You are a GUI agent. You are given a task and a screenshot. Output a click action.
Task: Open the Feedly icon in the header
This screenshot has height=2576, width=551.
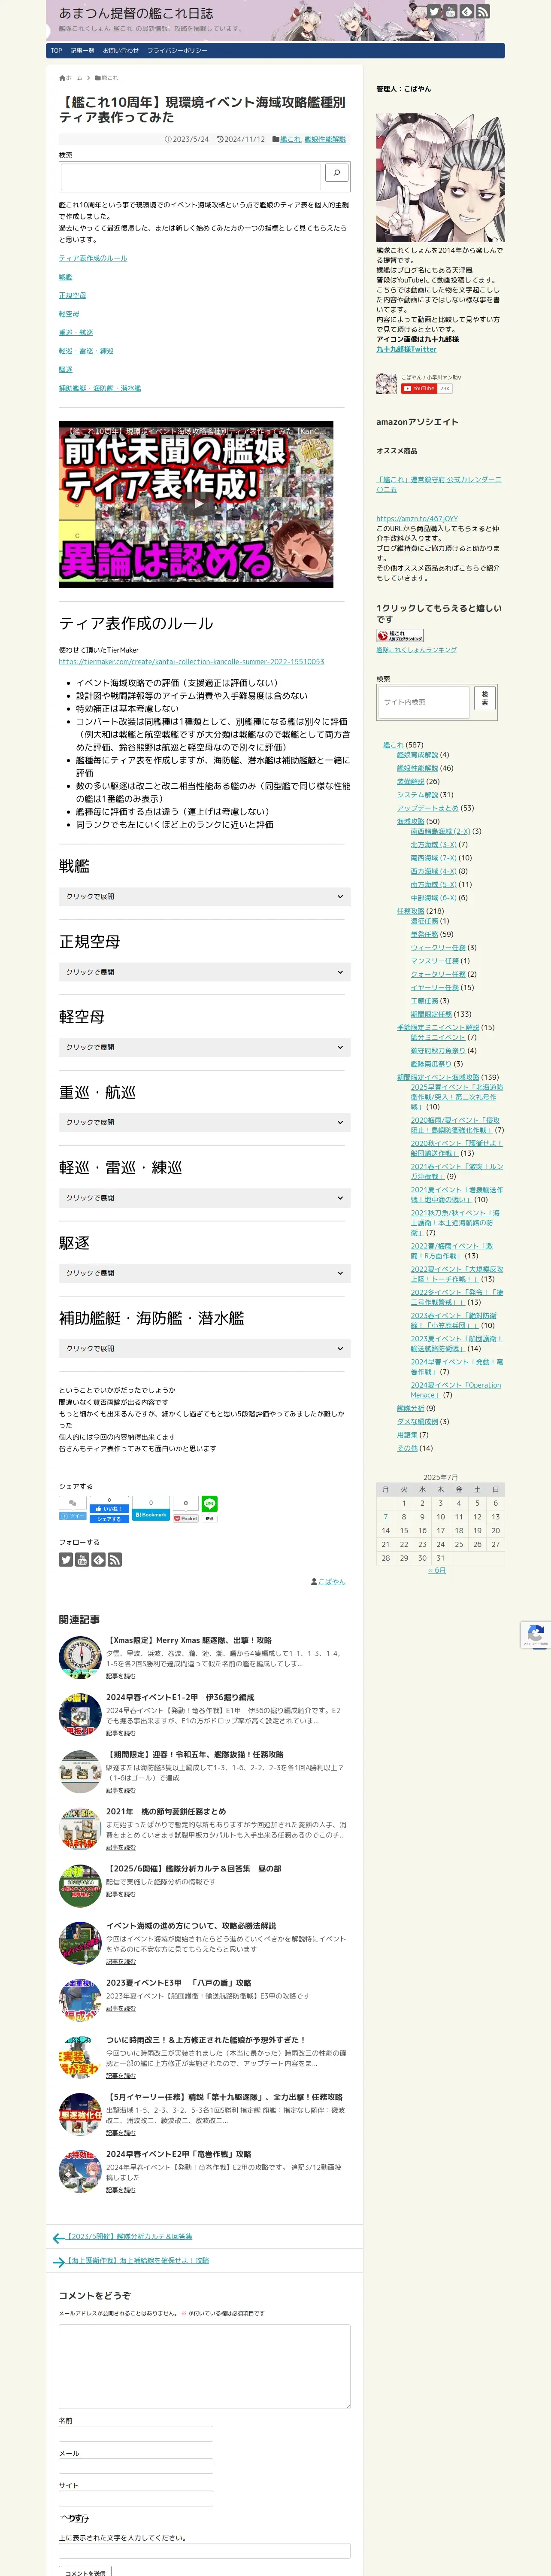point(466,12)
